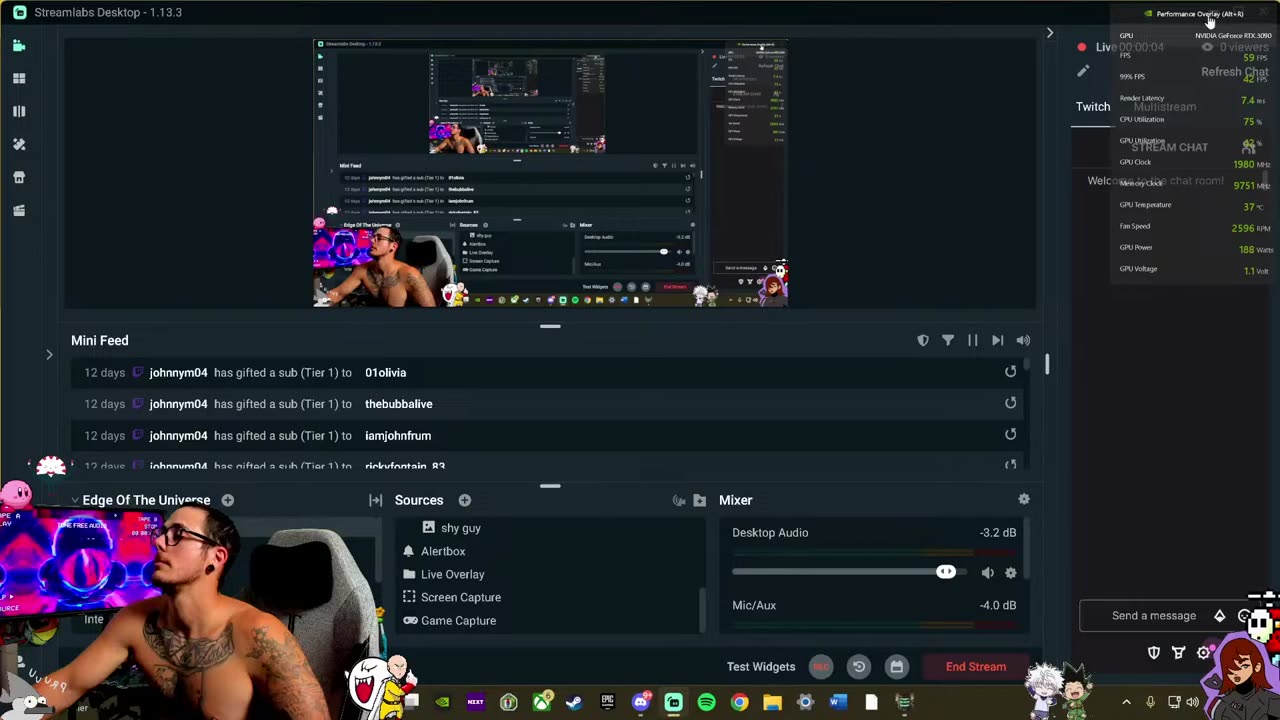Screen dimensions: 1280x720
Task: Open Epic Games Launcher from taskbar
Action: [607, 702]
